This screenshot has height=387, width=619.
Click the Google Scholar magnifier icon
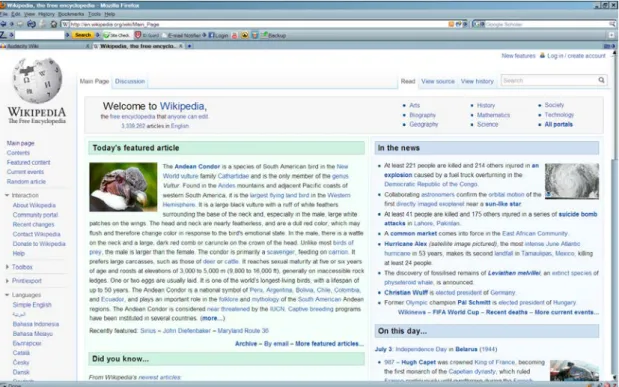612,24
